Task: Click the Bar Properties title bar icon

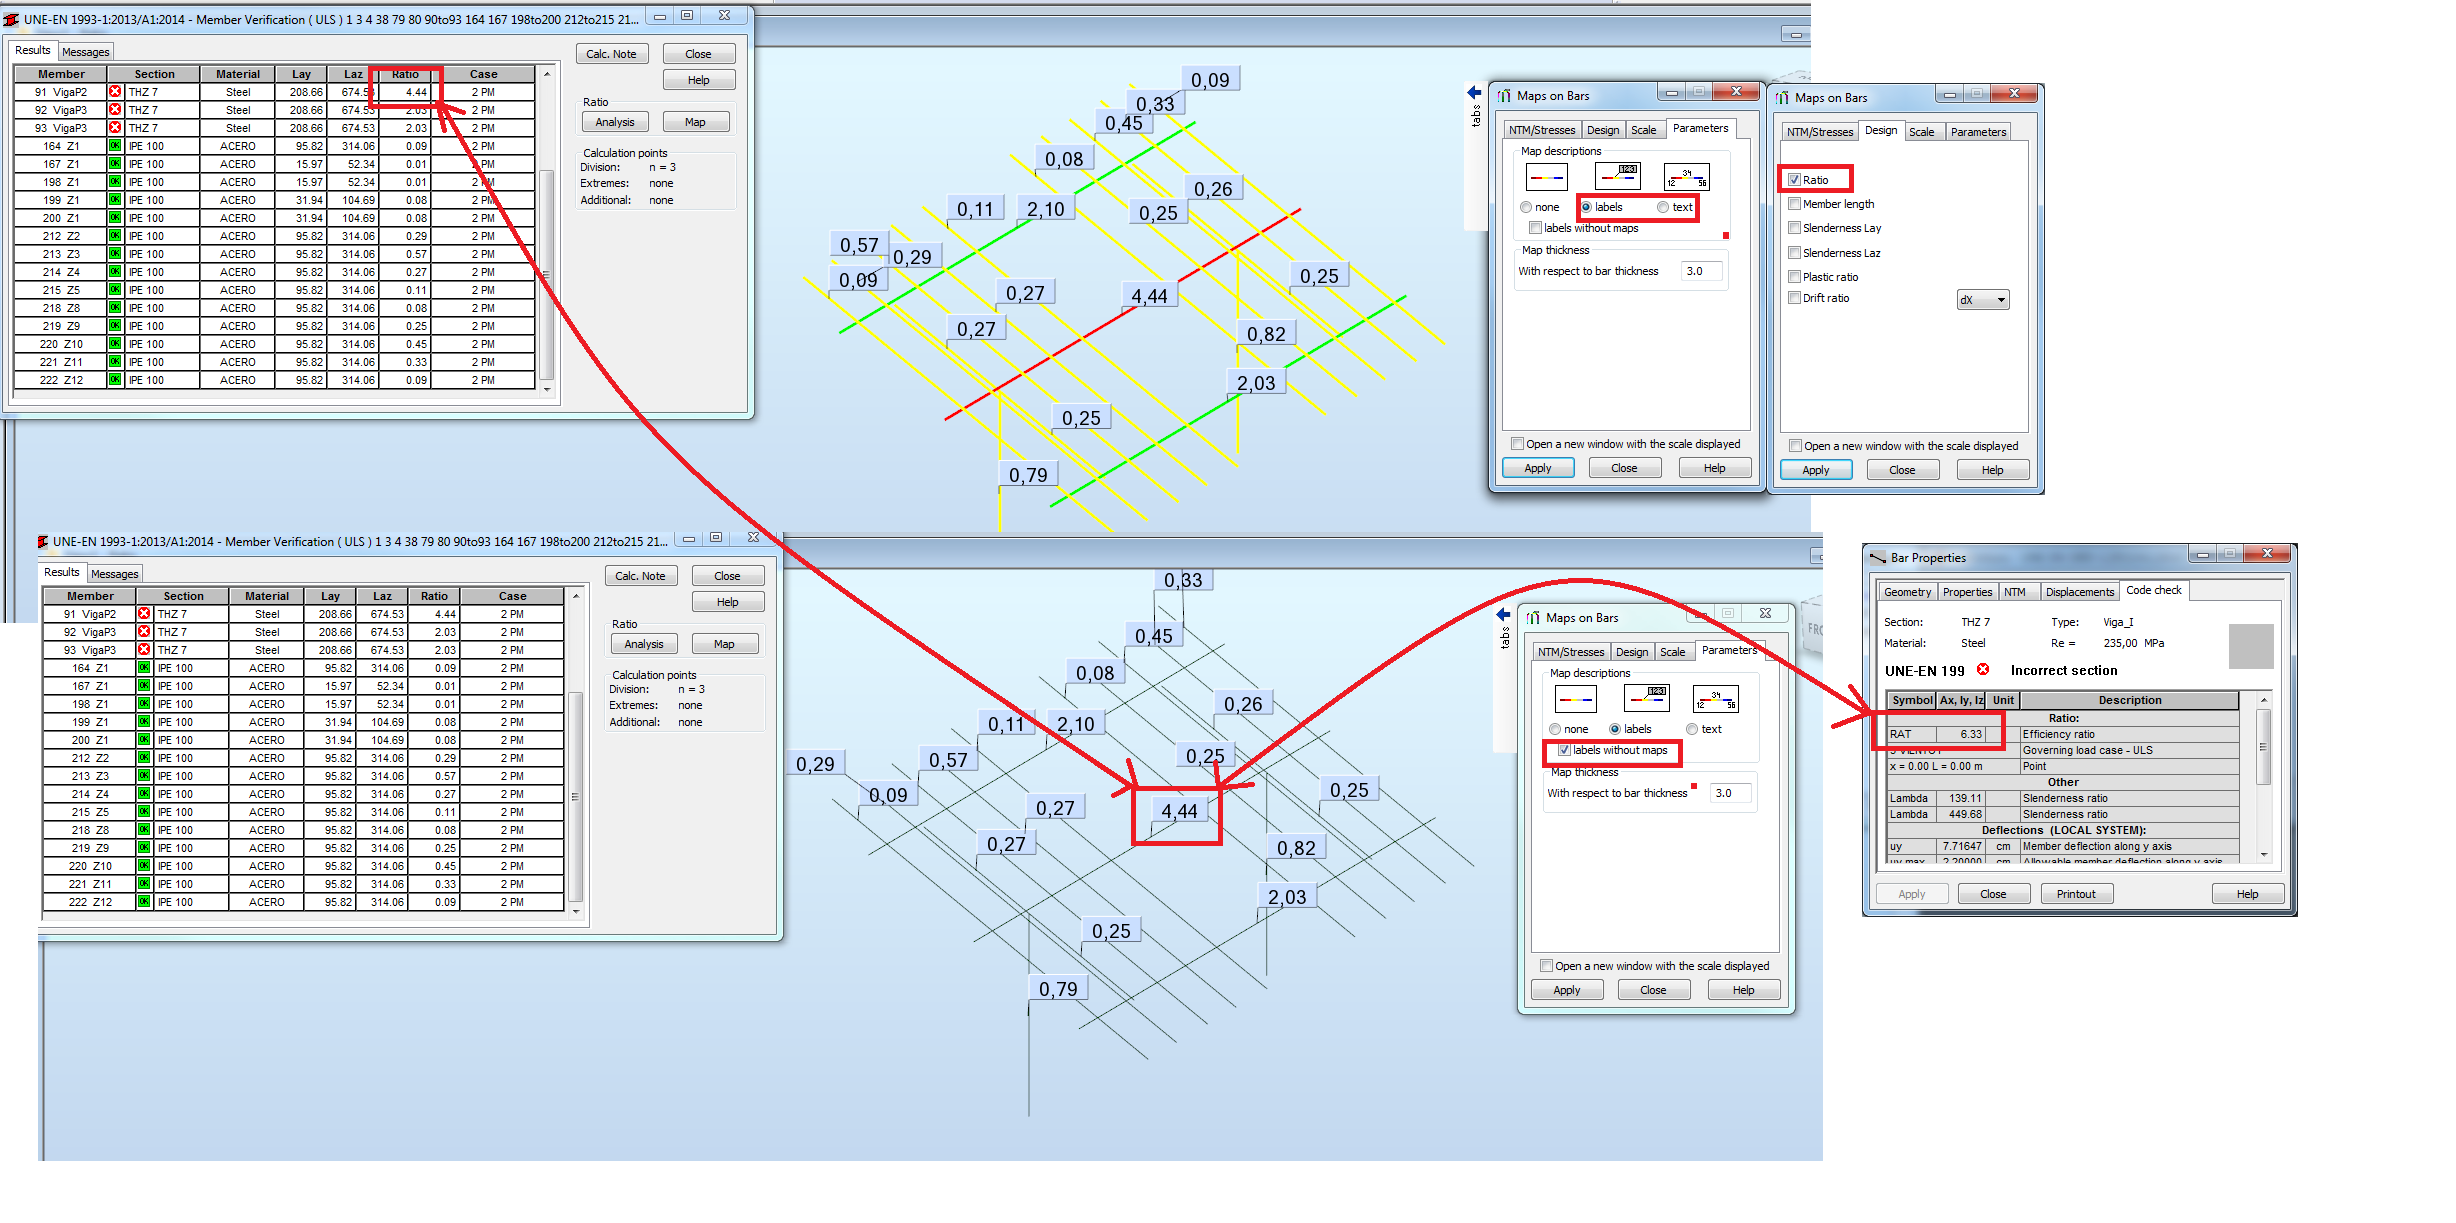Action: [1878, 557]
